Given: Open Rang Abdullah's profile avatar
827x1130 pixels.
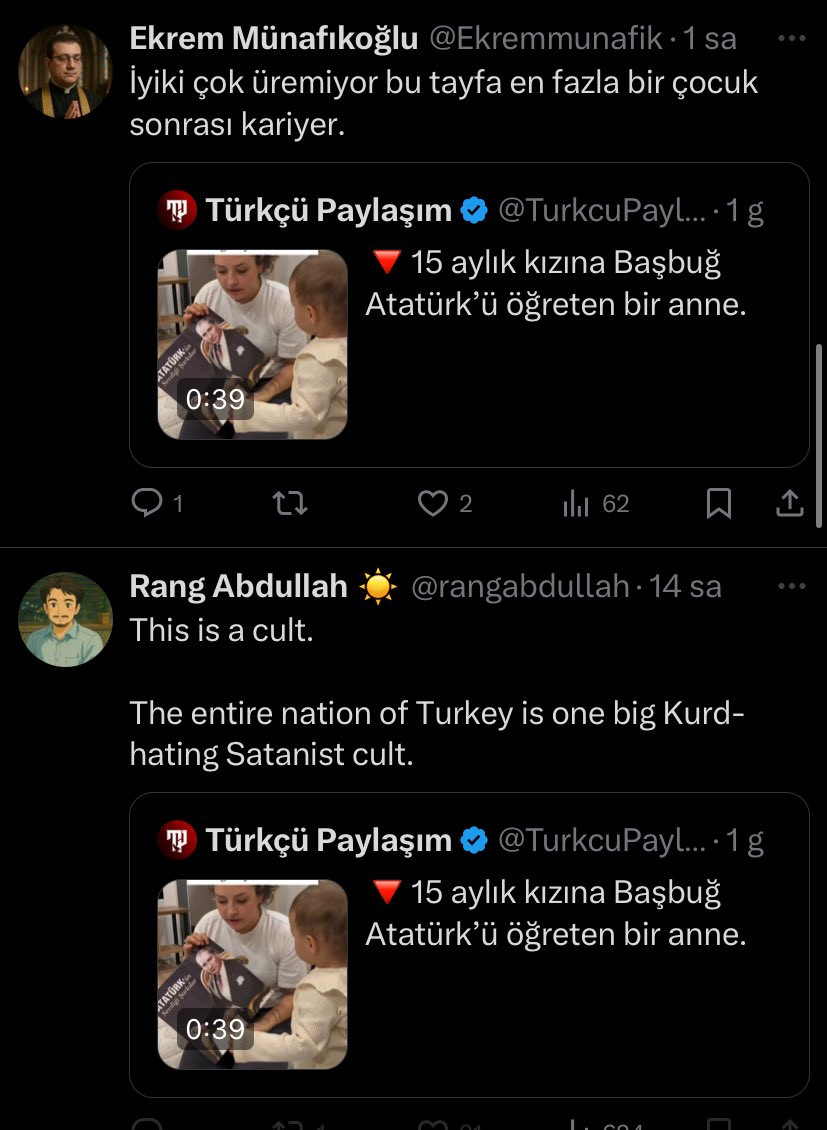Looking at the screenshot, I should 65,619.
